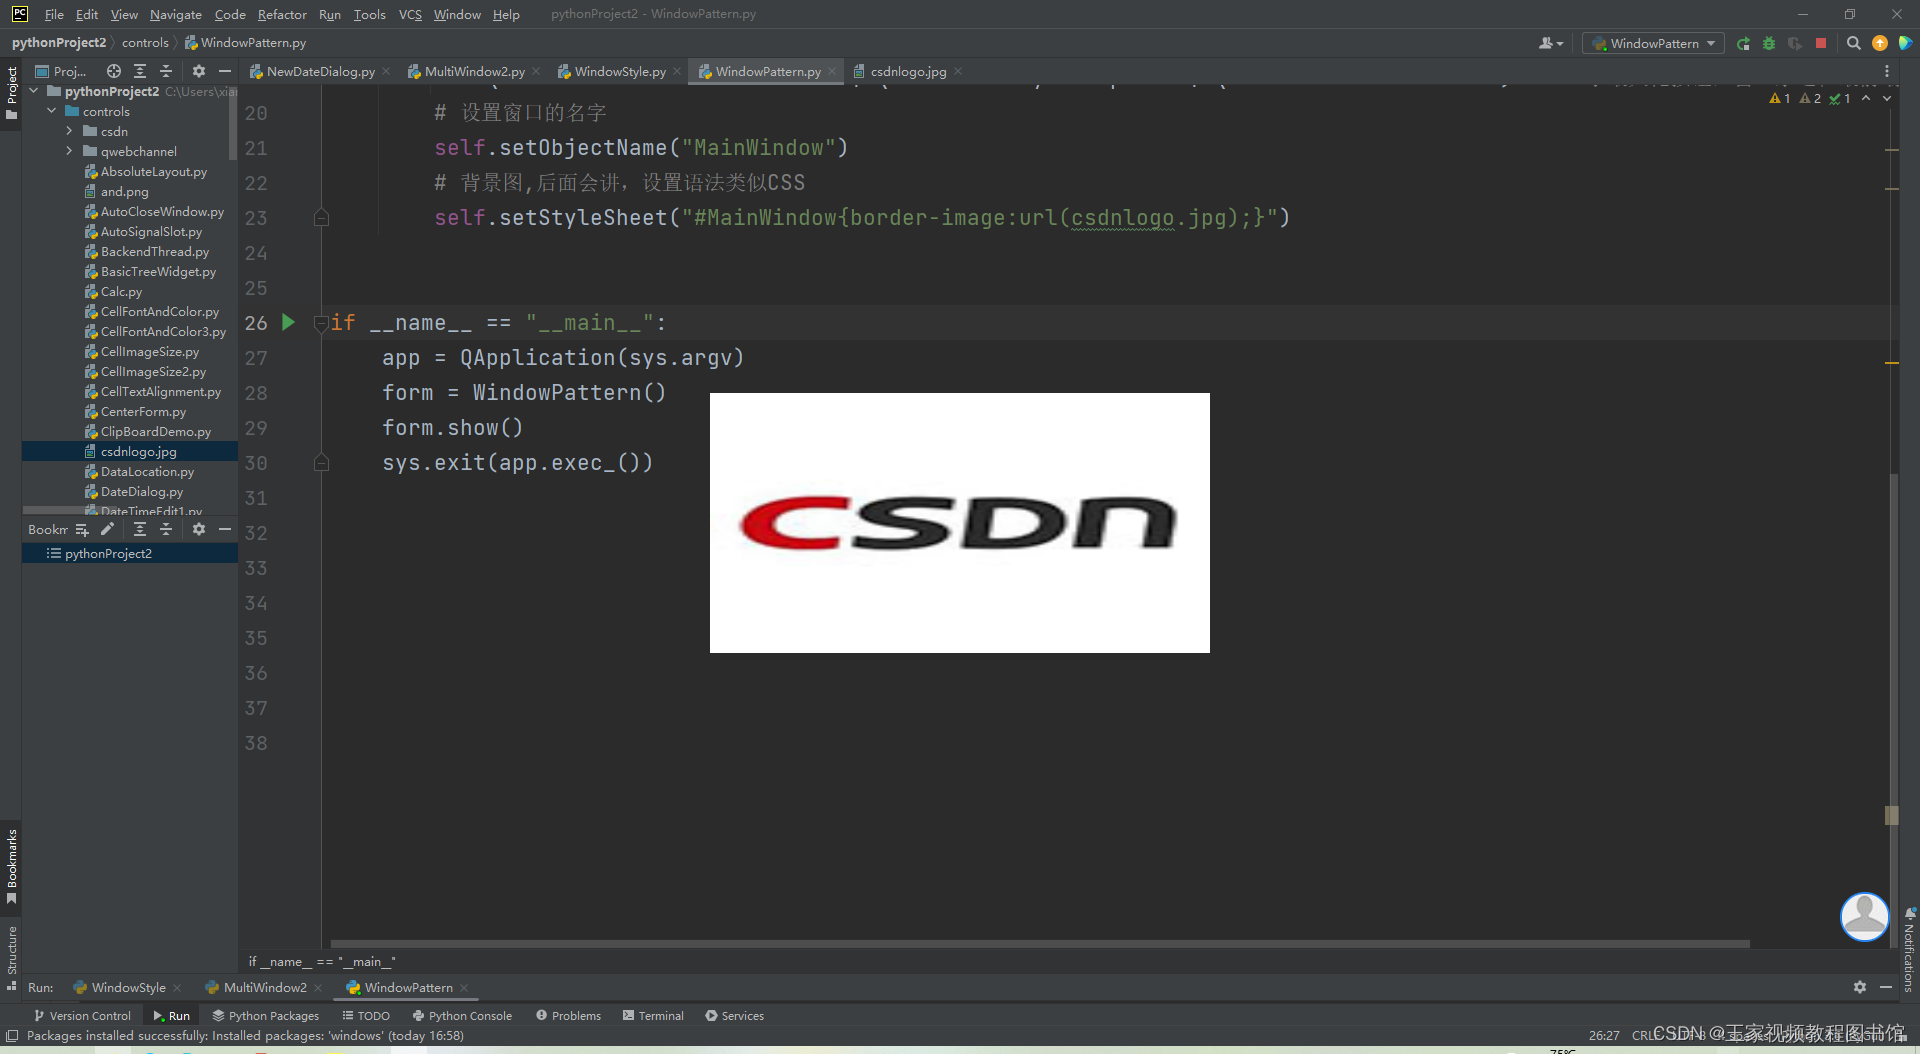
Task: Toggle tool window quick access icon in status bar
Action: (12, 1035)
